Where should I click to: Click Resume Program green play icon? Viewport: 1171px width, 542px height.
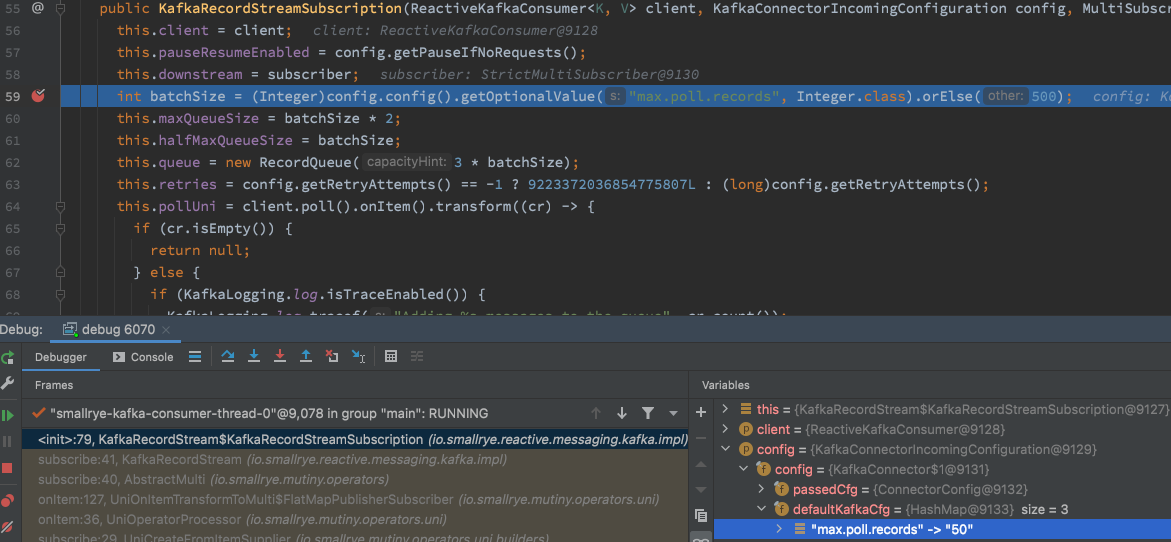click(7, 415)
